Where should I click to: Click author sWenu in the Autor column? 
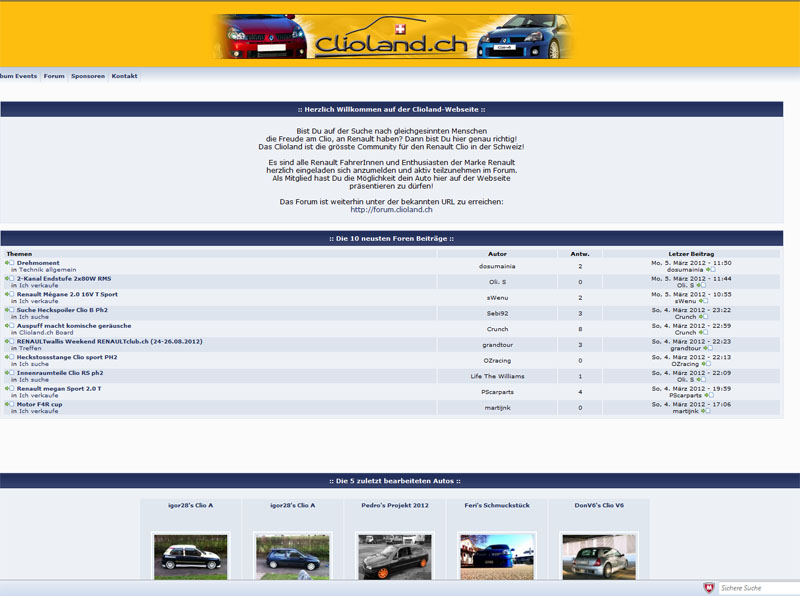coord(497,297)
